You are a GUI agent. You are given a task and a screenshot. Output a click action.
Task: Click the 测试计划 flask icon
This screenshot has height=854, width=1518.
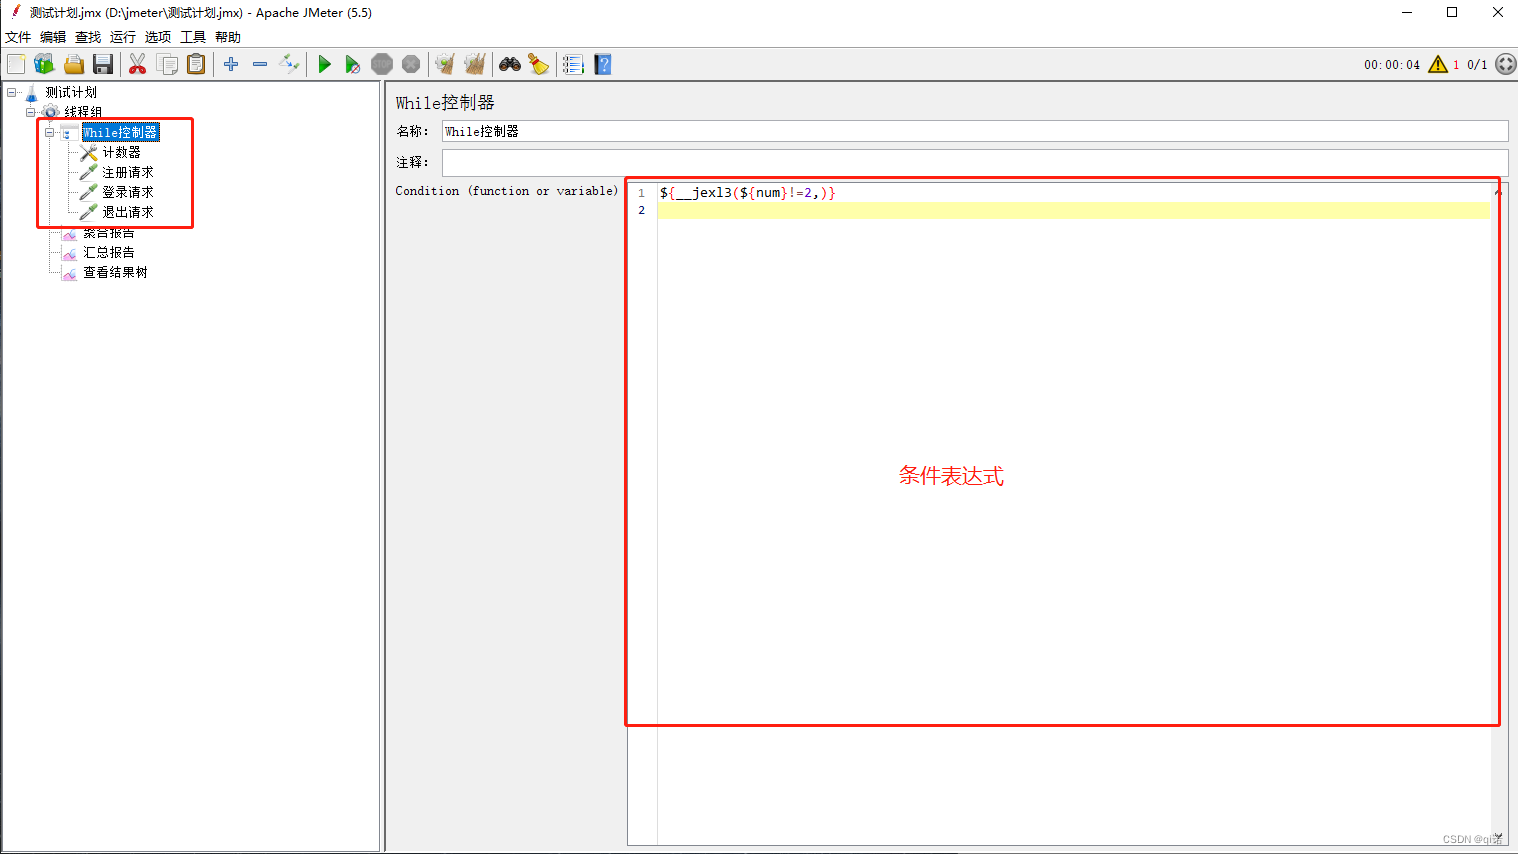click(31, 93)
